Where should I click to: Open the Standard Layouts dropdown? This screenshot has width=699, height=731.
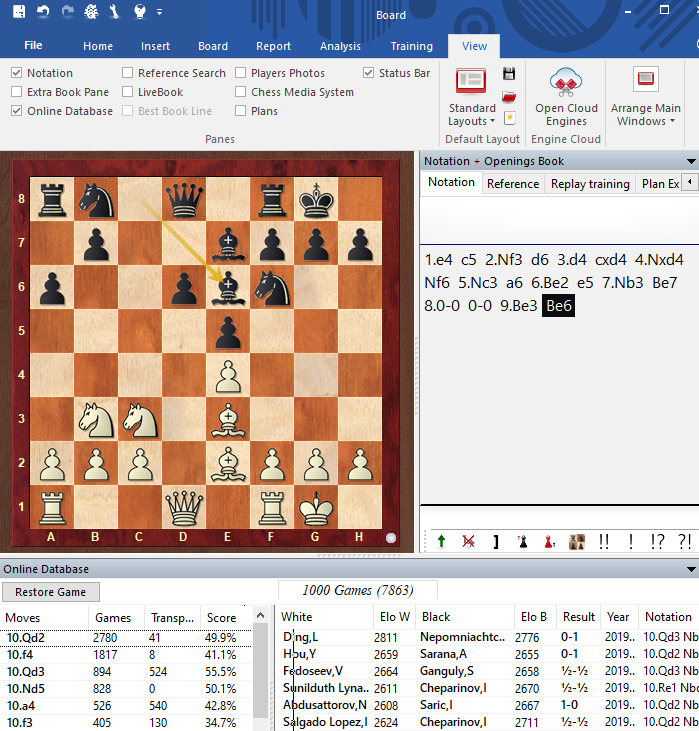click(472, 114)
